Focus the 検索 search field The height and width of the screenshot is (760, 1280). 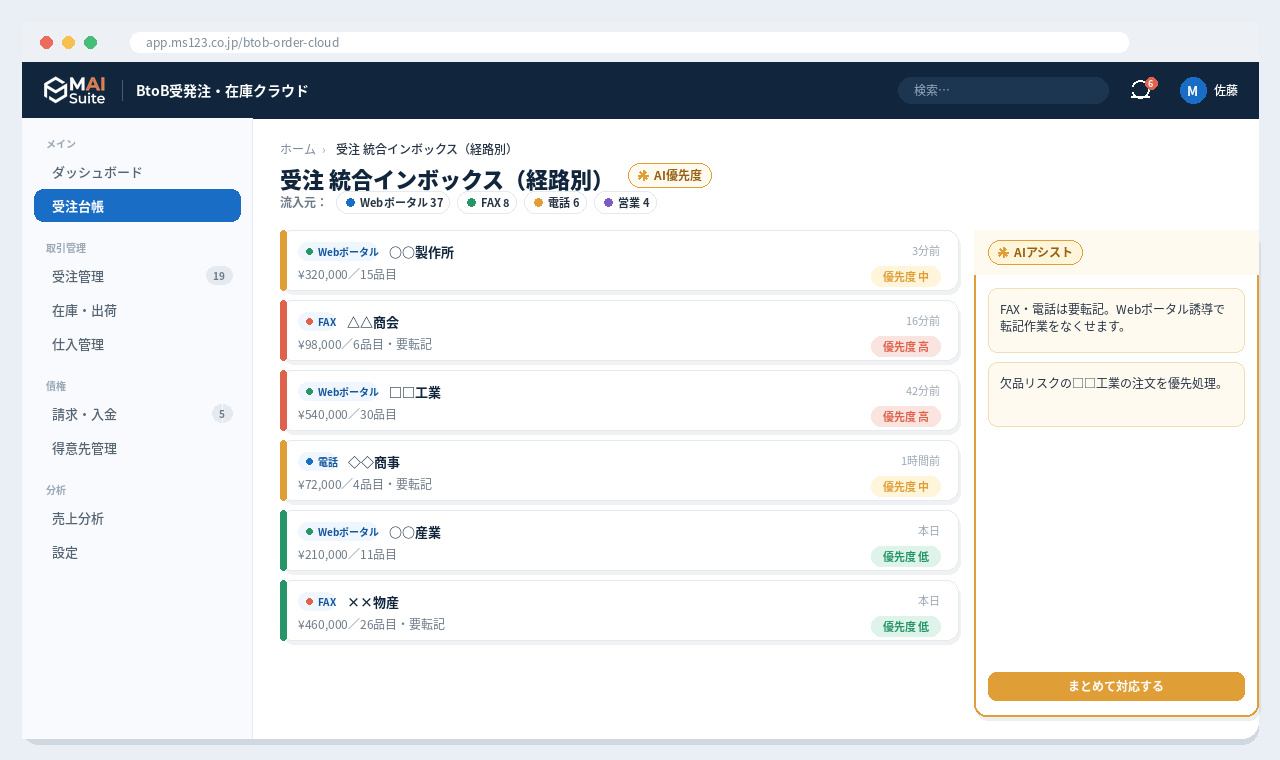(x=1003, y=90)
